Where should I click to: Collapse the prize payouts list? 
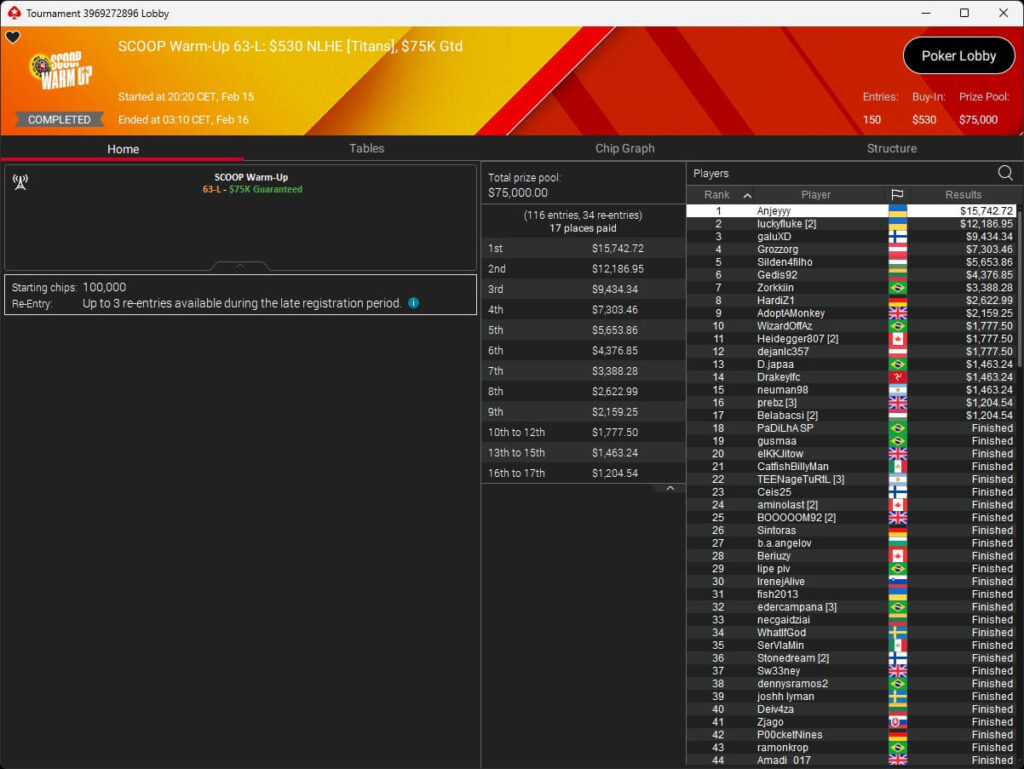click(670, 488)
